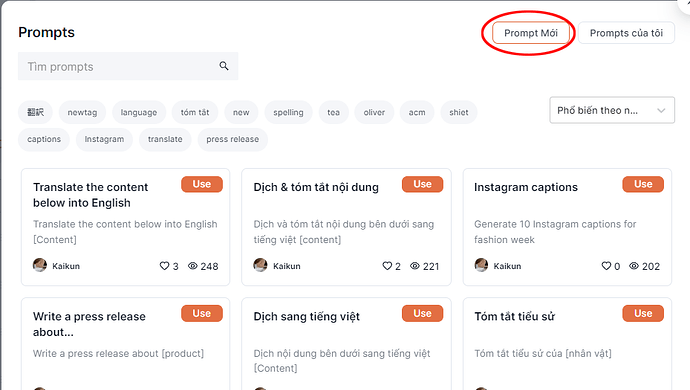This screenshot has width=690, height=390.
Task: Click heart icon on Dịch & tóm tắt card
Action: coord(387,266)
